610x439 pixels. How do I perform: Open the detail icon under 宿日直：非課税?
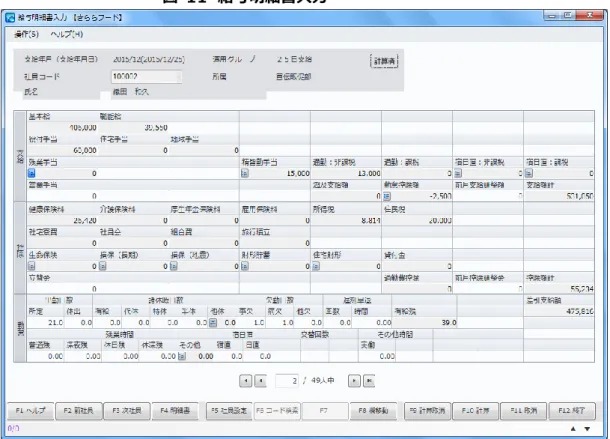(x=458, y=173)
